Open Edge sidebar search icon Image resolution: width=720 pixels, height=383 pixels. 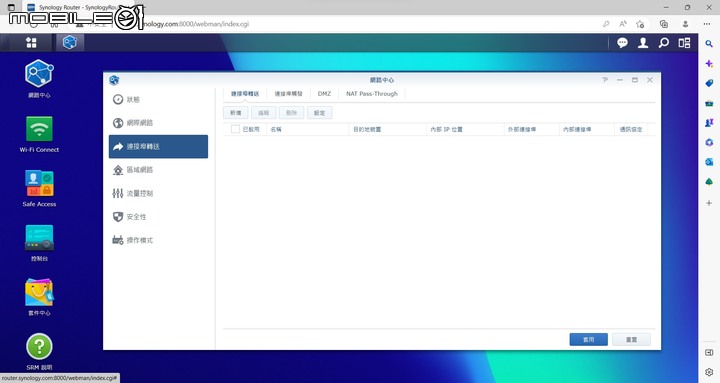tap(709, 44)
